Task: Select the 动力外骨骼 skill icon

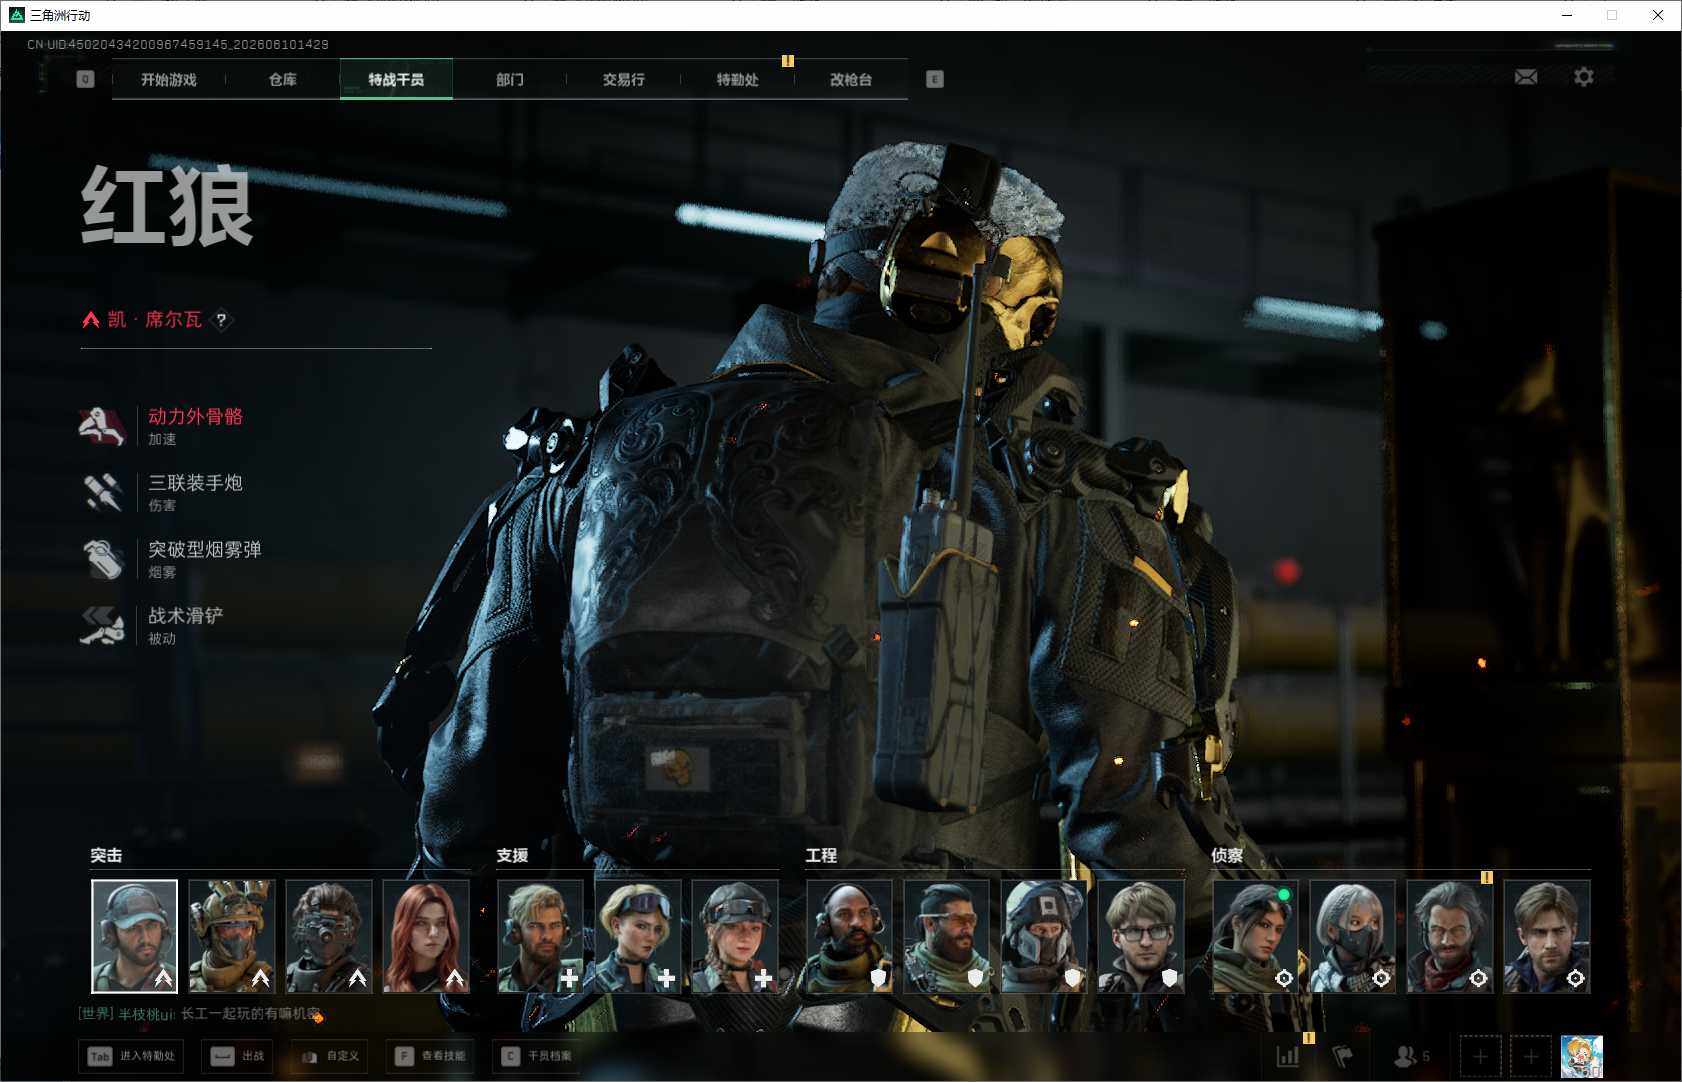Action: 102,426
